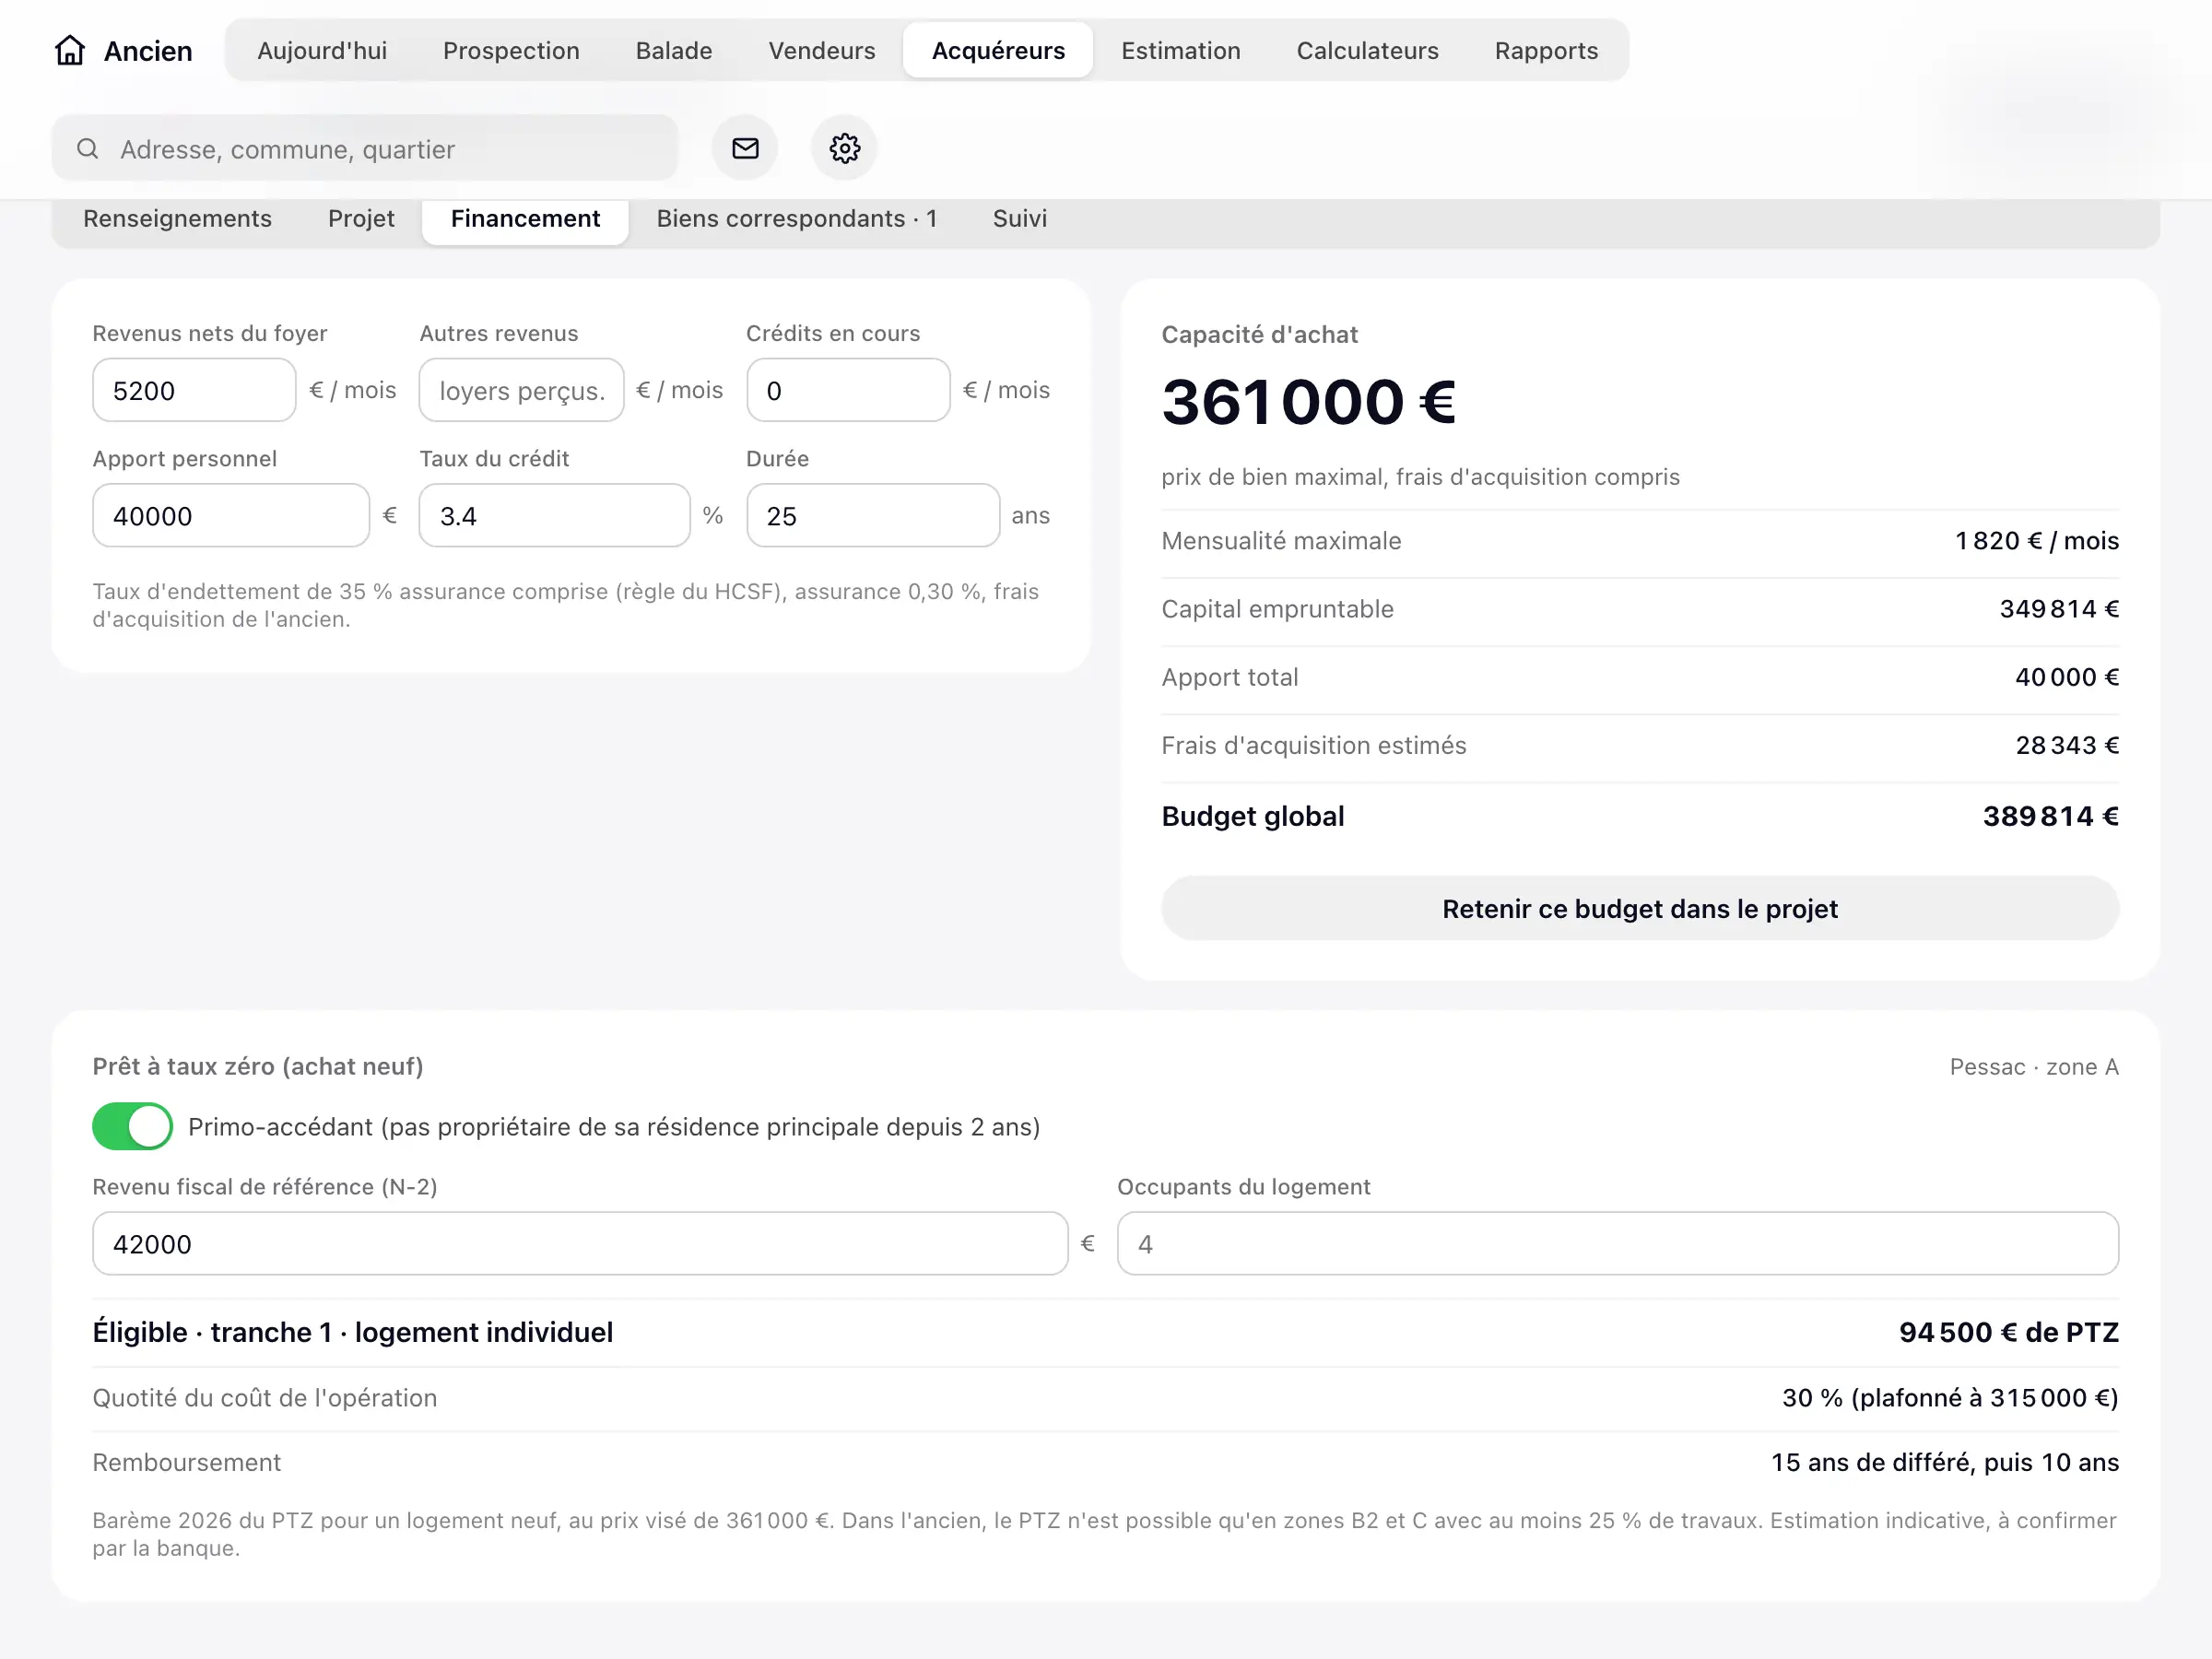Switch to the Prospection tab
The height and width of the screenshot is (1659, 2212).
511,51
